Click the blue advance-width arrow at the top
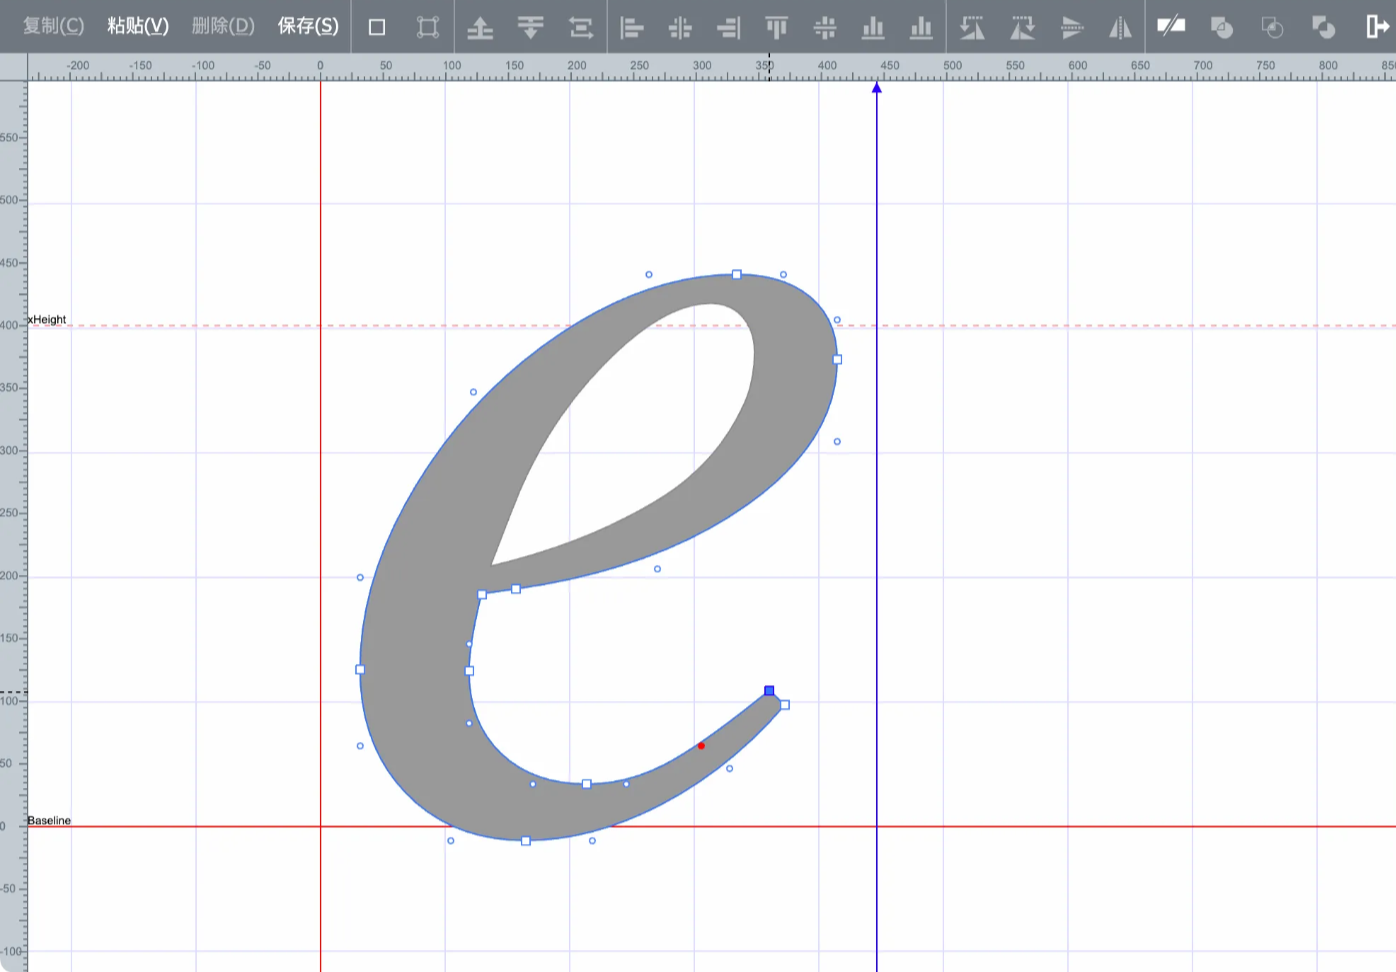Screen dimensions: 1396x972 tap(877, 88)
